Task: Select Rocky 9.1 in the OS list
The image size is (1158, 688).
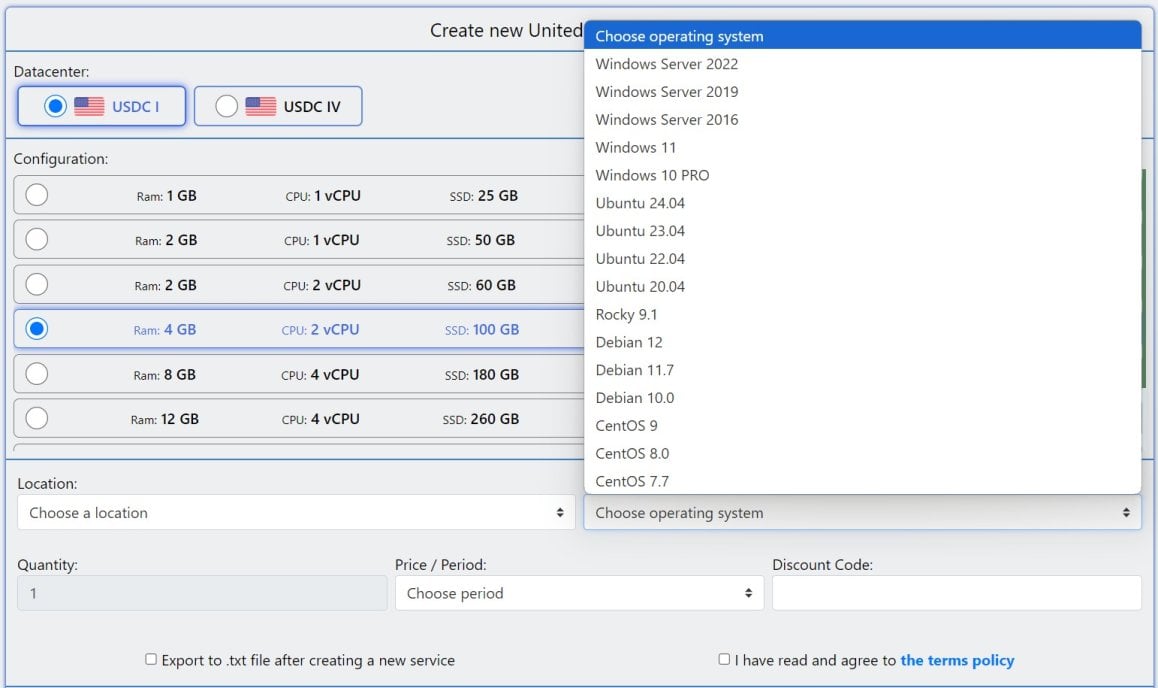Action: click(x=863, y=314)
